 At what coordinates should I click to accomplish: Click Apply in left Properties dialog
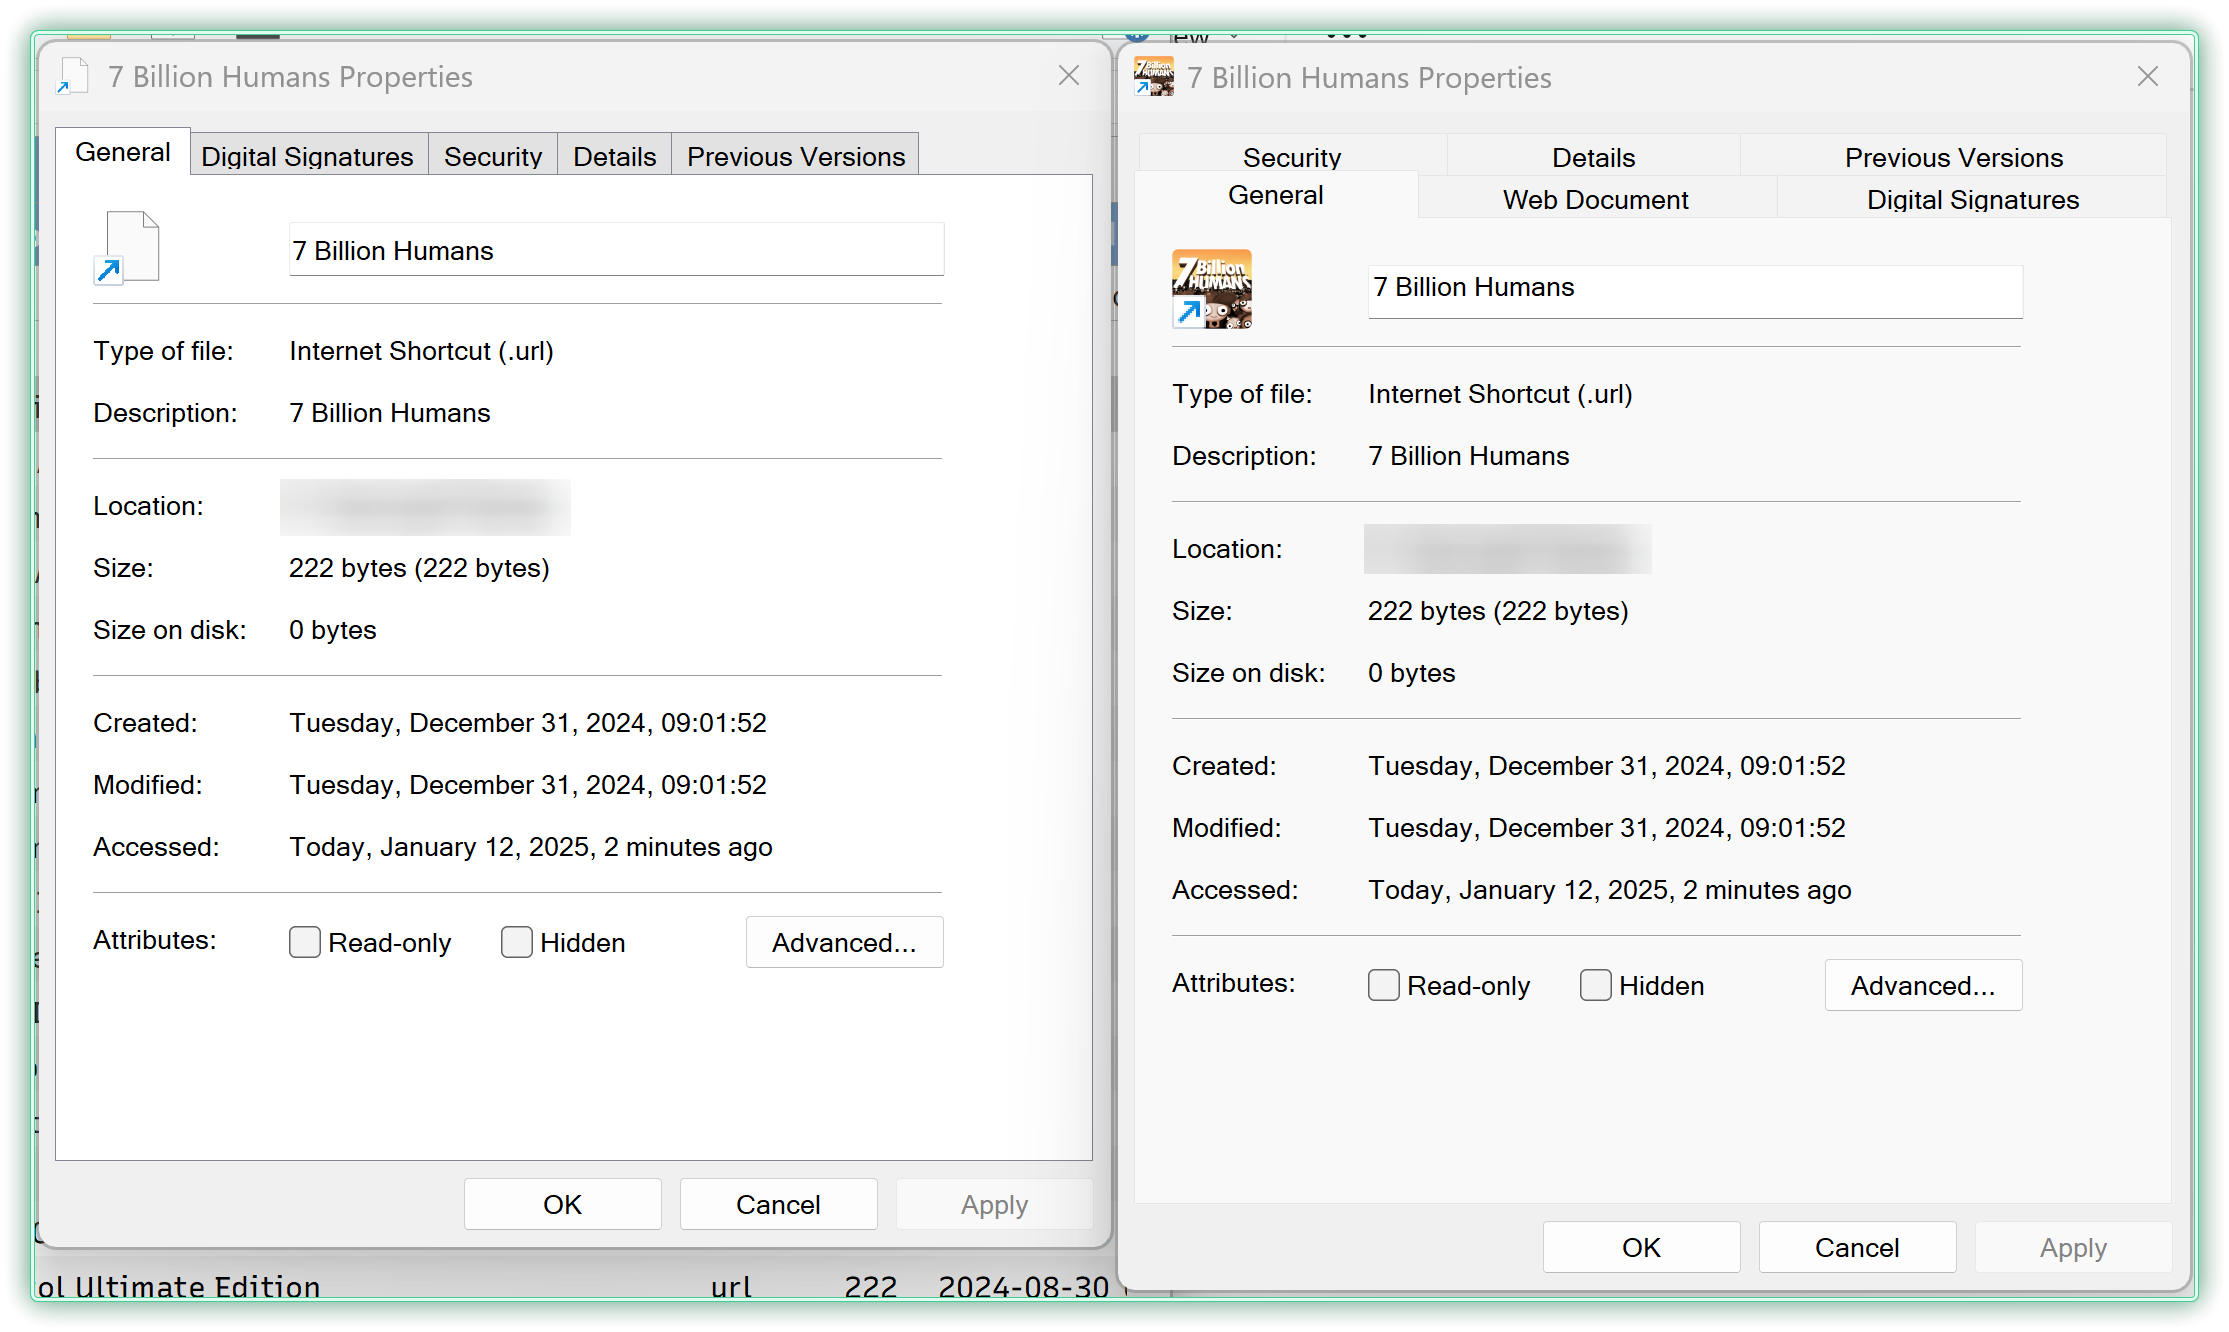[995, 1204]
